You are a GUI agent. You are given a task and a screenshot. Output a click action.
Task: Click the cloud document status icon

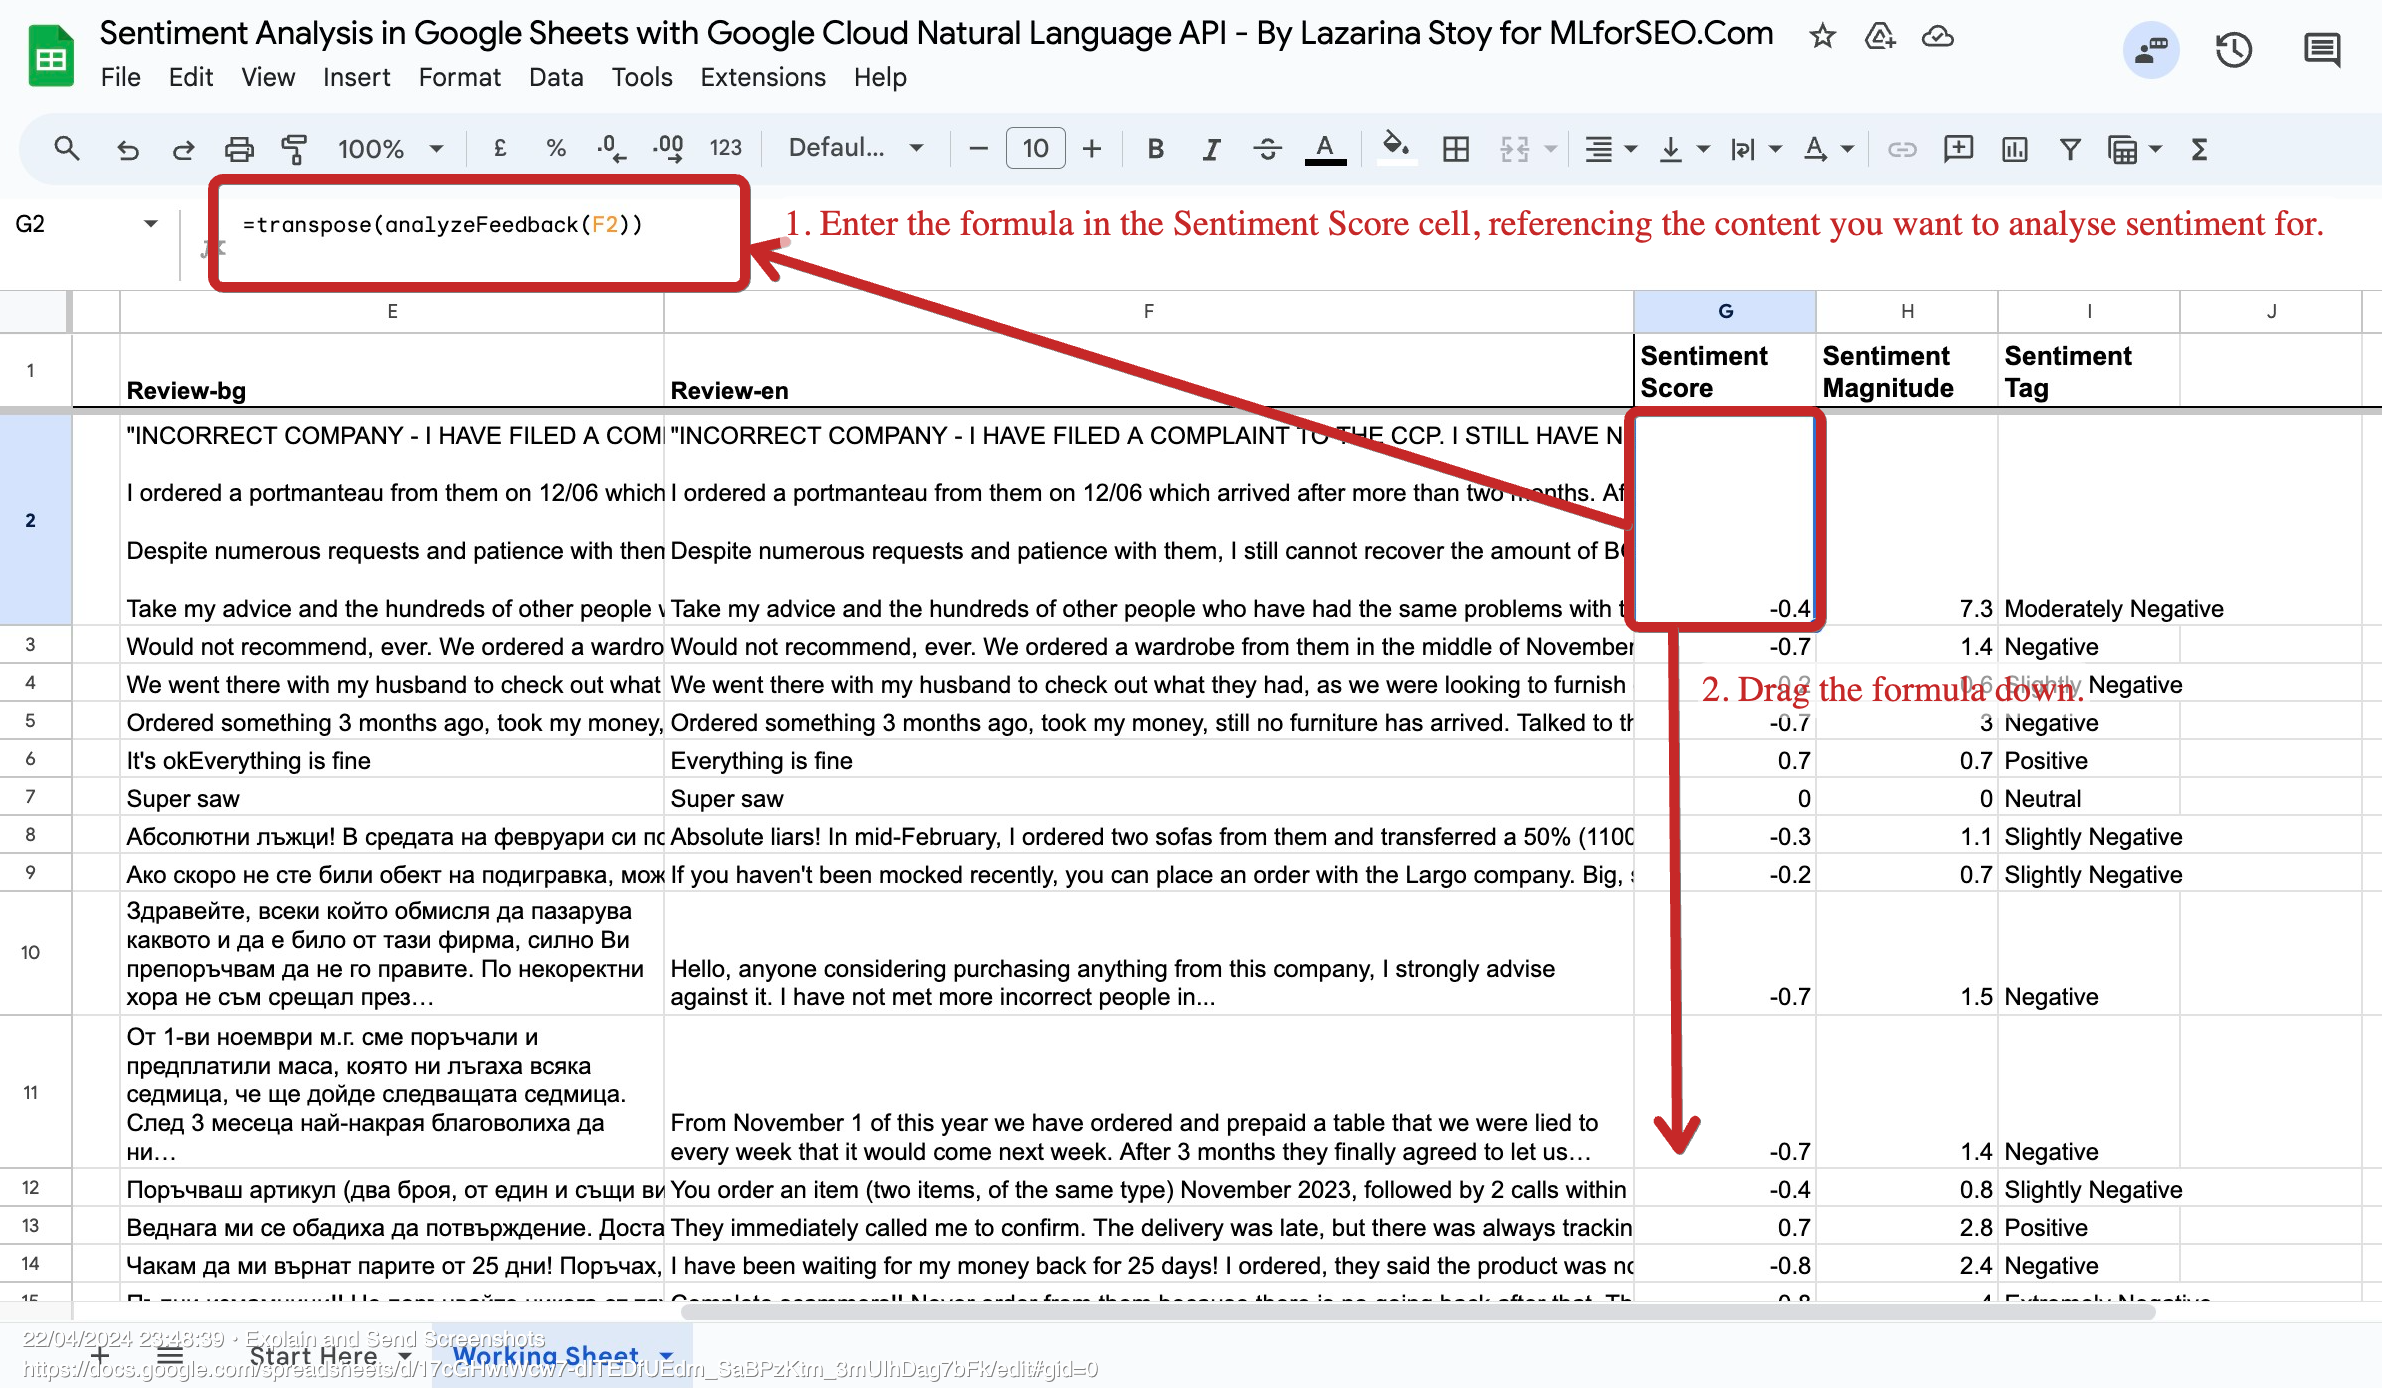pyautogui.click(x=1938, y=37)
